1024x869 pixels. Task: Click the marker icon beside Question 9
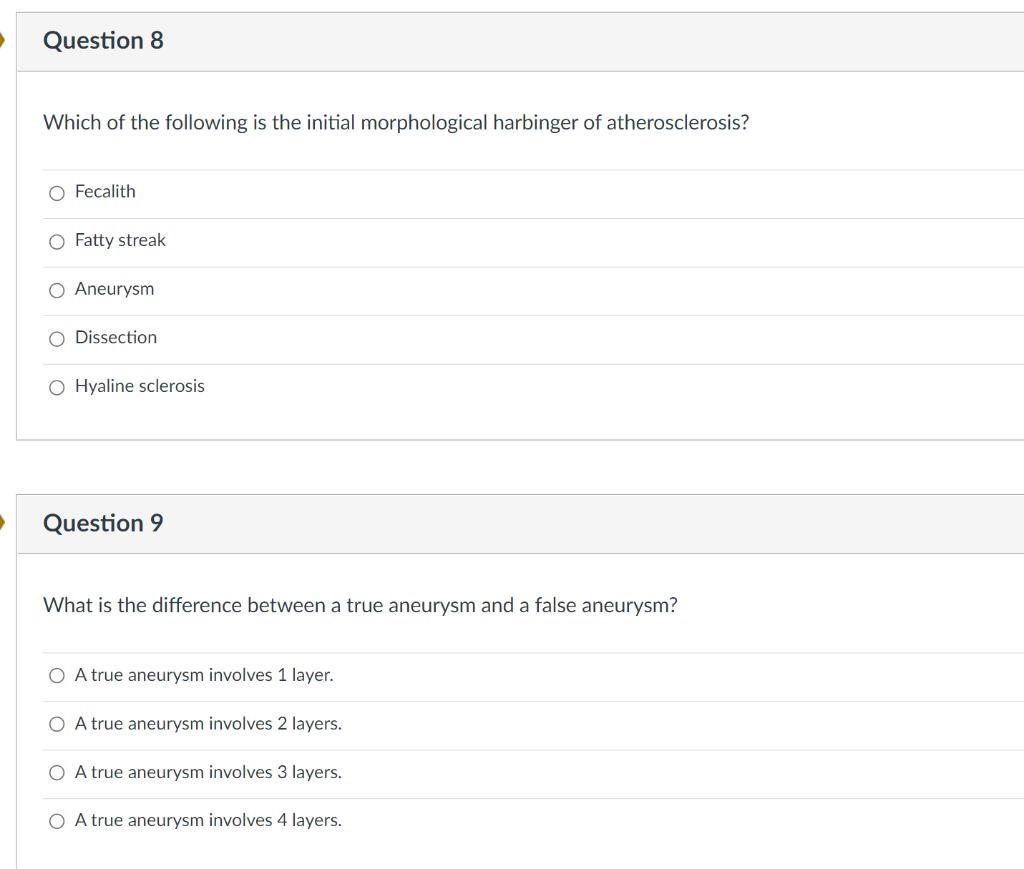point(4,523)
